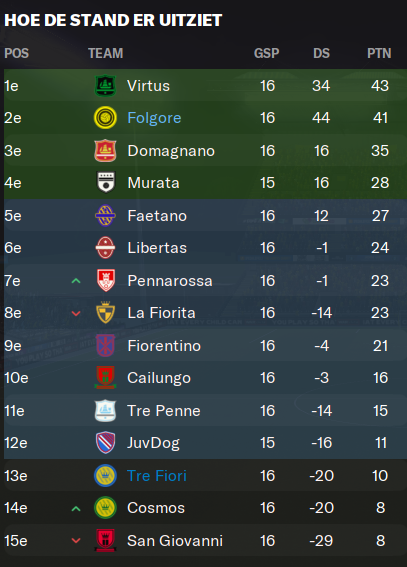Click the red down arrow beside San Giovanni
The image size is (407, 567).
click(76, 541)
